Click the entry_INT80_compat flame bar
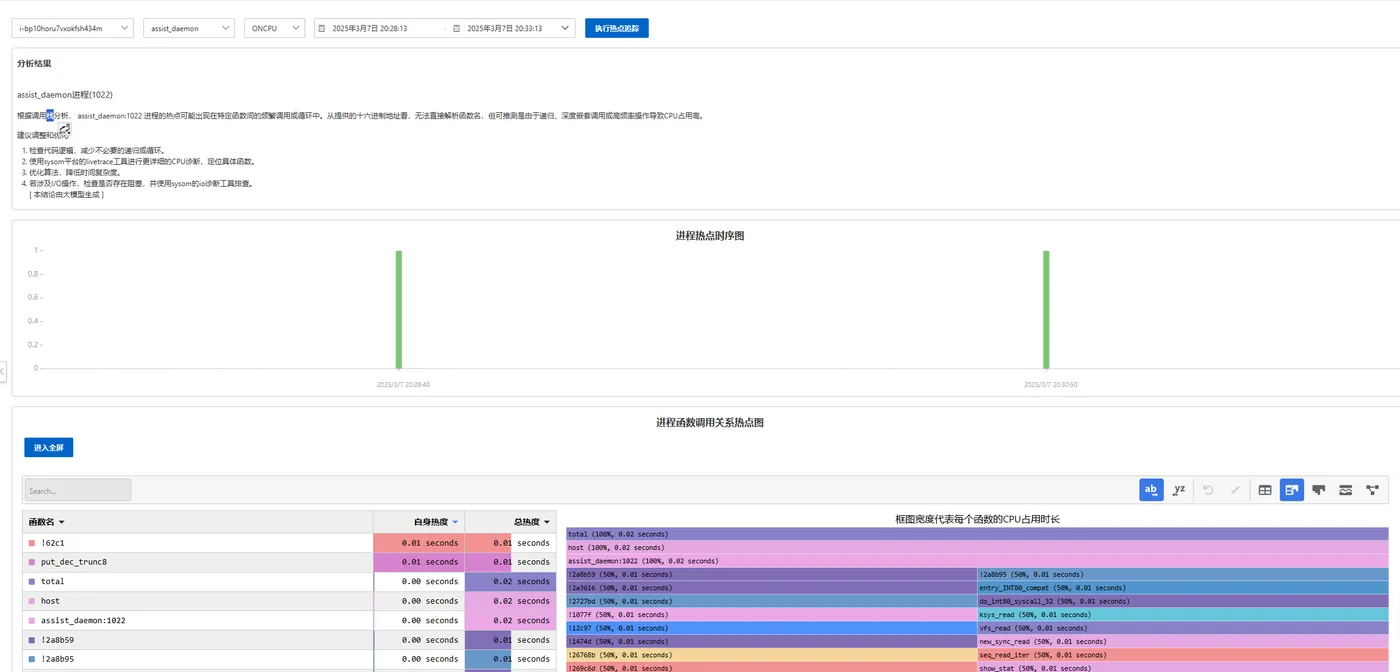This screenshot has height=672, width=1400. pyautogui.click(x=1183, y=588)
